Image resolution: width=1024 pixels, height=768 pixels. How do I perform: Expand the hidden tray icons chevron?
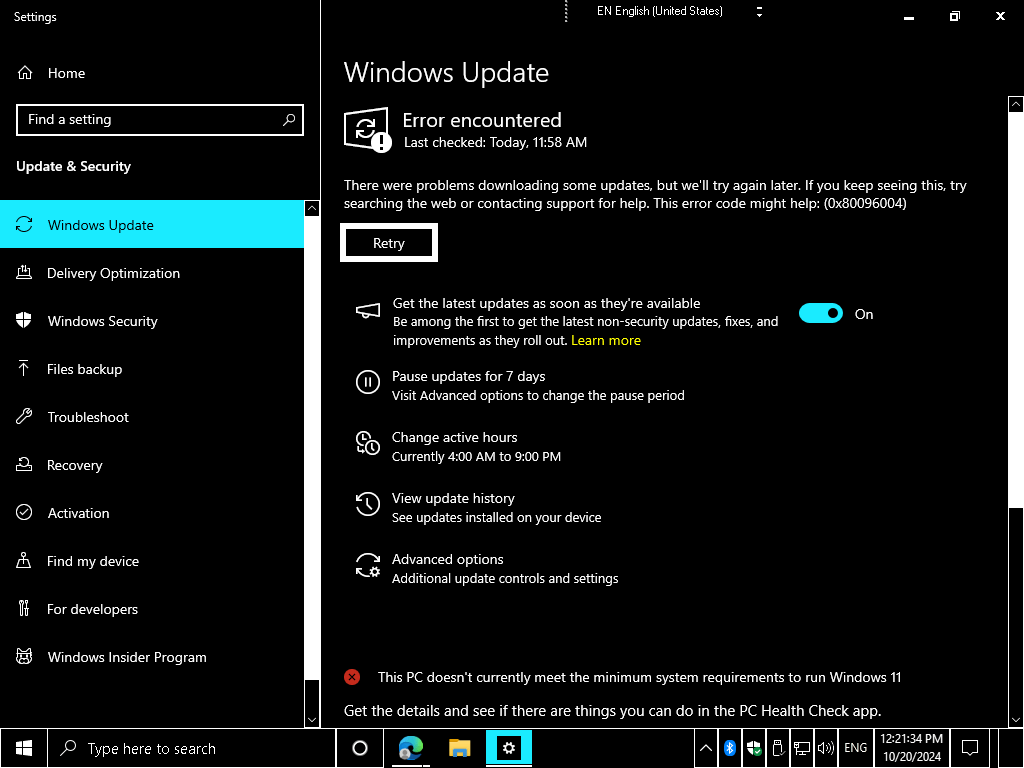[x=706, y=748]
